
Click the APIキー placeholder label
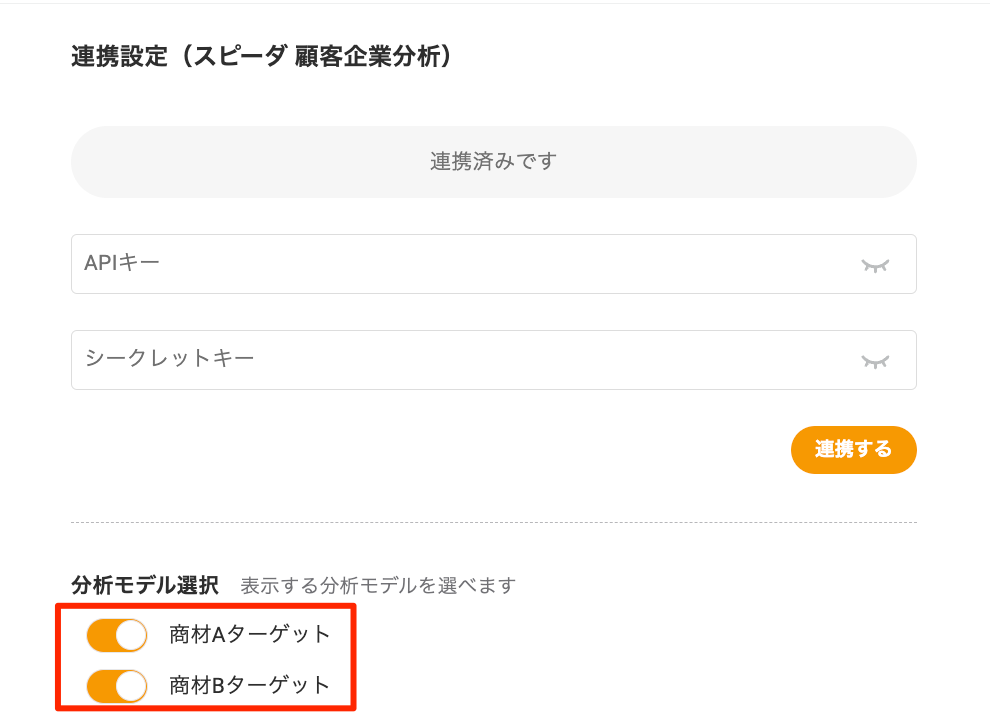pyautogui.click(x=122, y=263)
